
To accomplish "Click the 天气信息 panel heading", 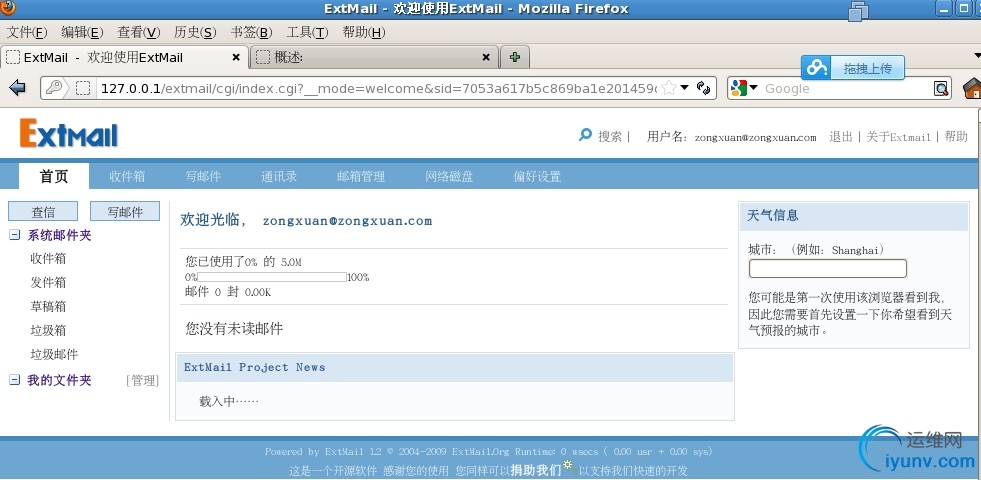I will click(773, 215).
